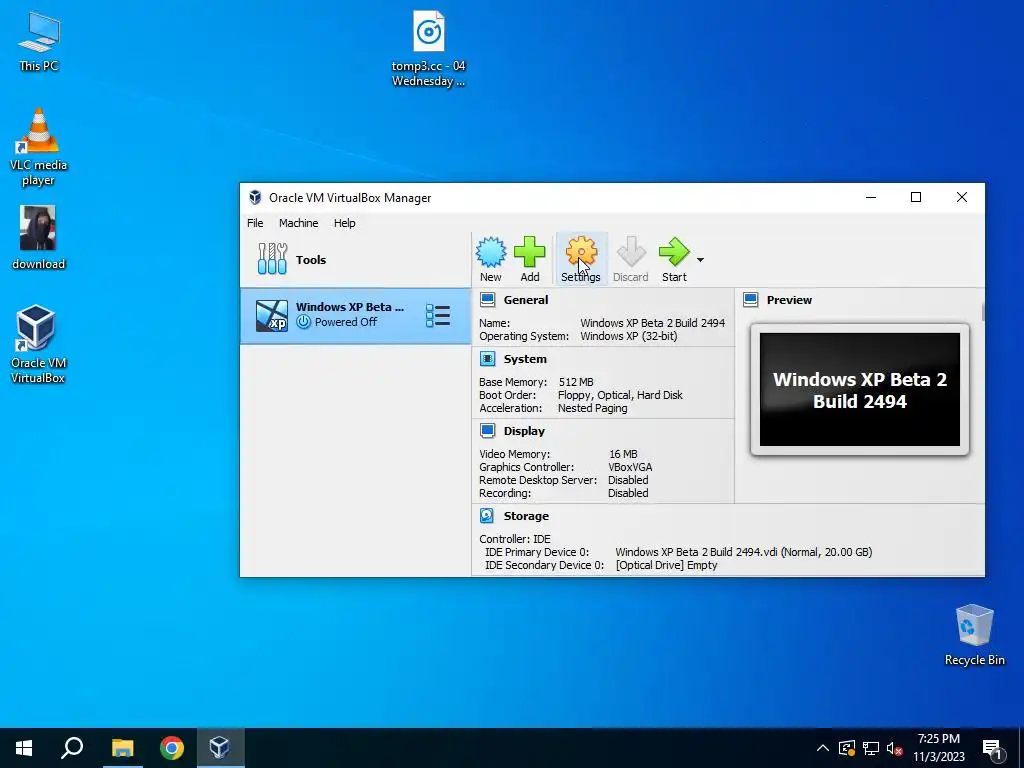Image resolution: width=1024 pixels, height=768 pixels.
Task: Open Google Chrome from taskbar
Action: pos(172,748)
